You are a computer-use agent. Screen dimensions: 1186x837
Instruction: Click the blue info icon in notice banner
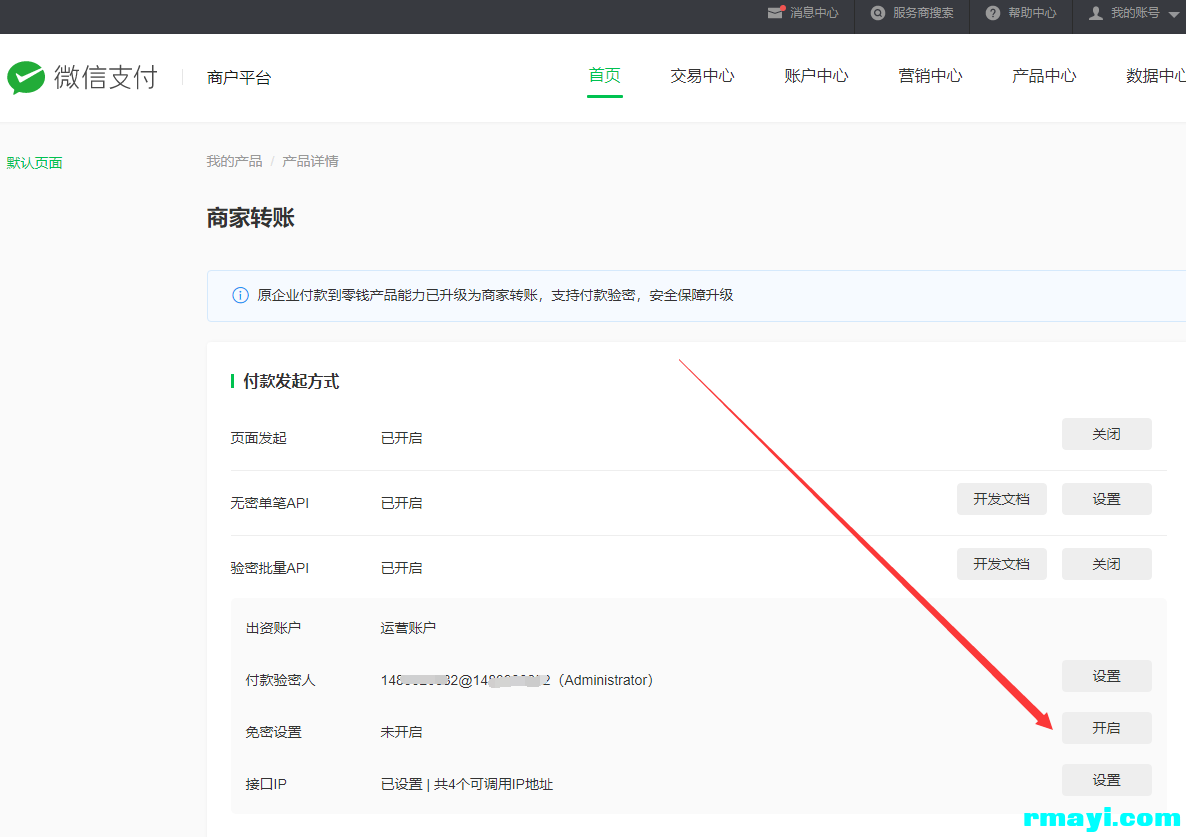tap(240, 295)
